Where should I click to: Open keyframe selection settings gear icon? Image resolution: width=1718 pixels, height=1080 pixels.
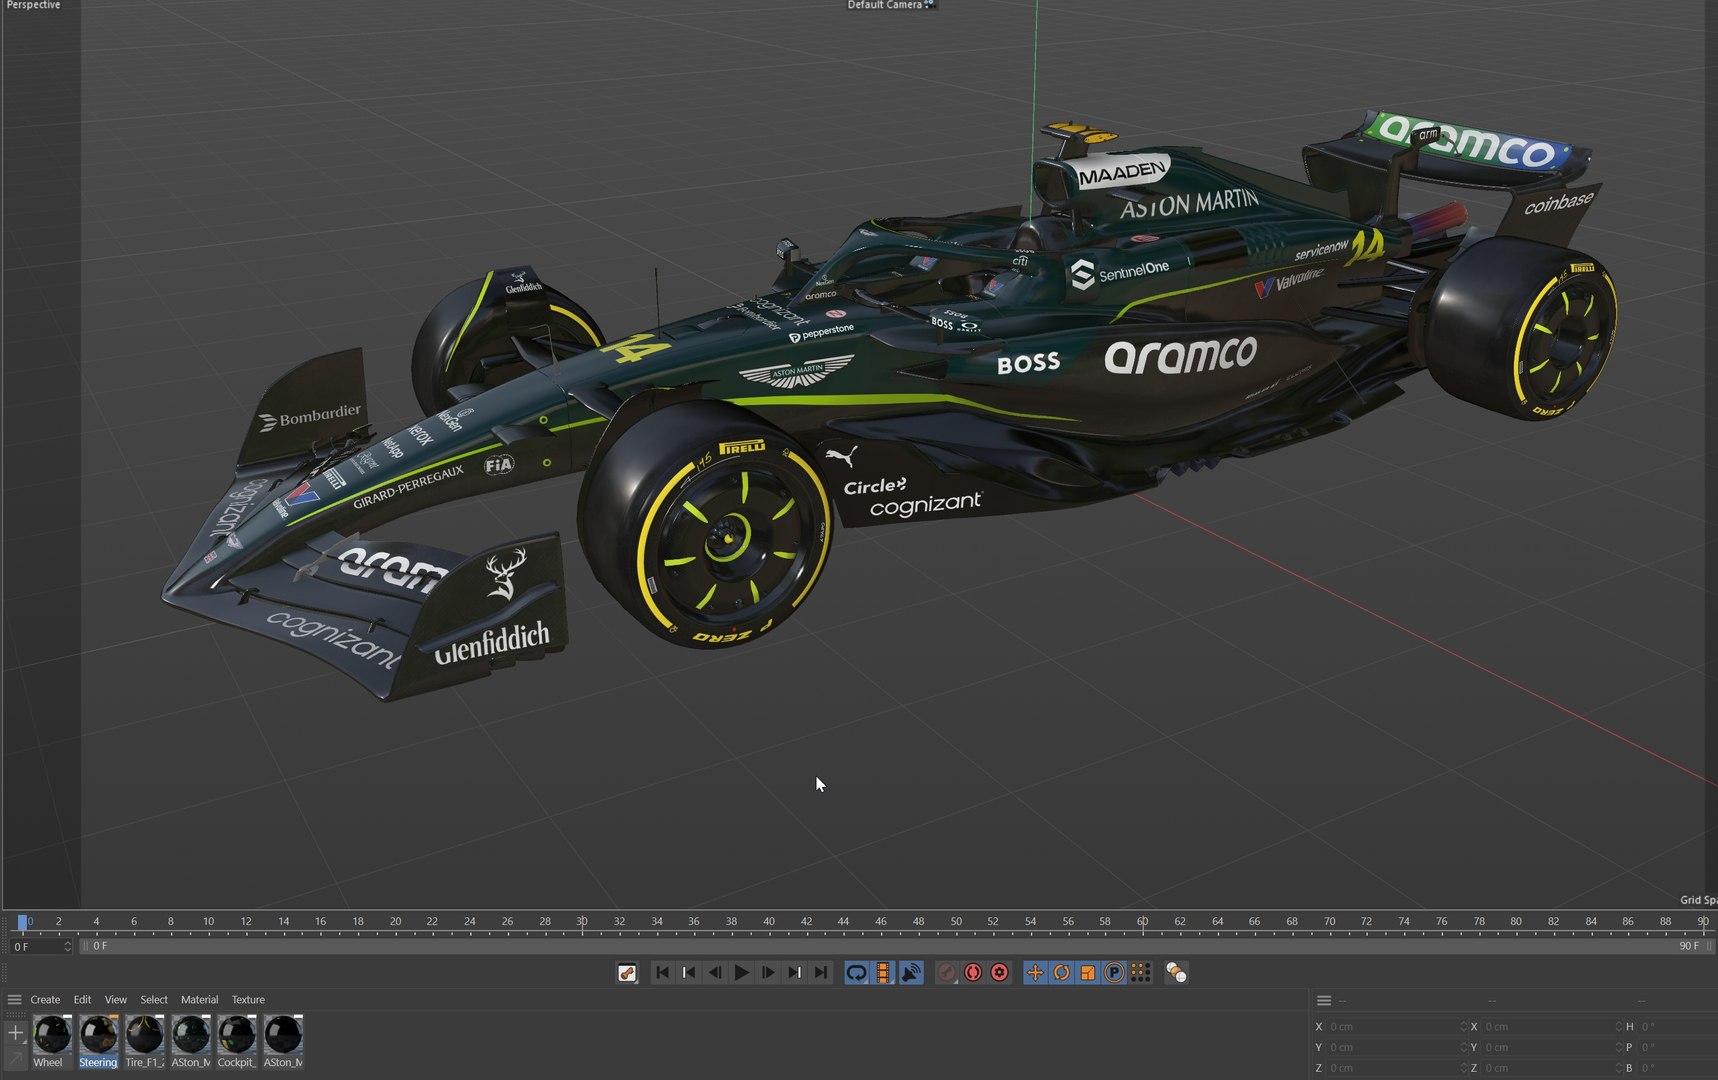(x=999, y=972)
